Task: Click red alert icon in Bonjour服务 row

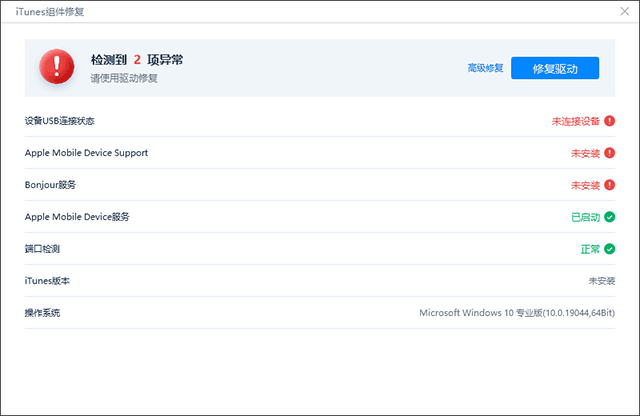Action: [x=609, y=185]
